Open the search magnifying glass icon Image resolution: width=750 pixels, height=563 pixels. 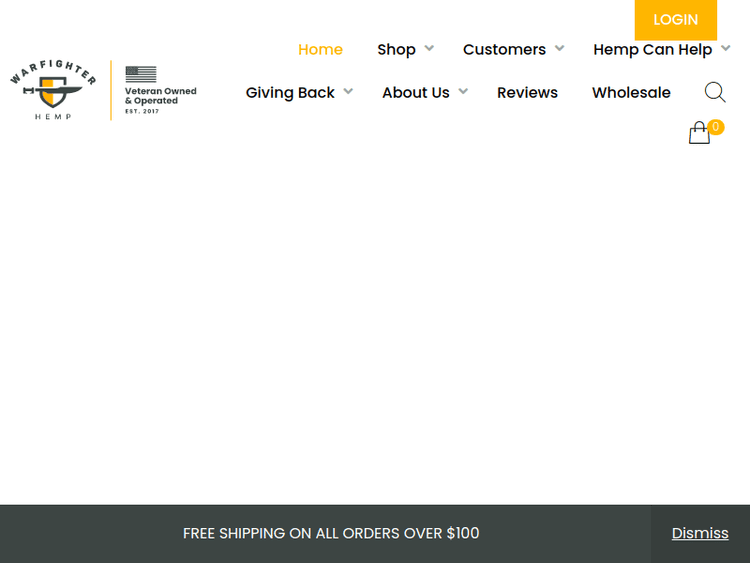715,93
